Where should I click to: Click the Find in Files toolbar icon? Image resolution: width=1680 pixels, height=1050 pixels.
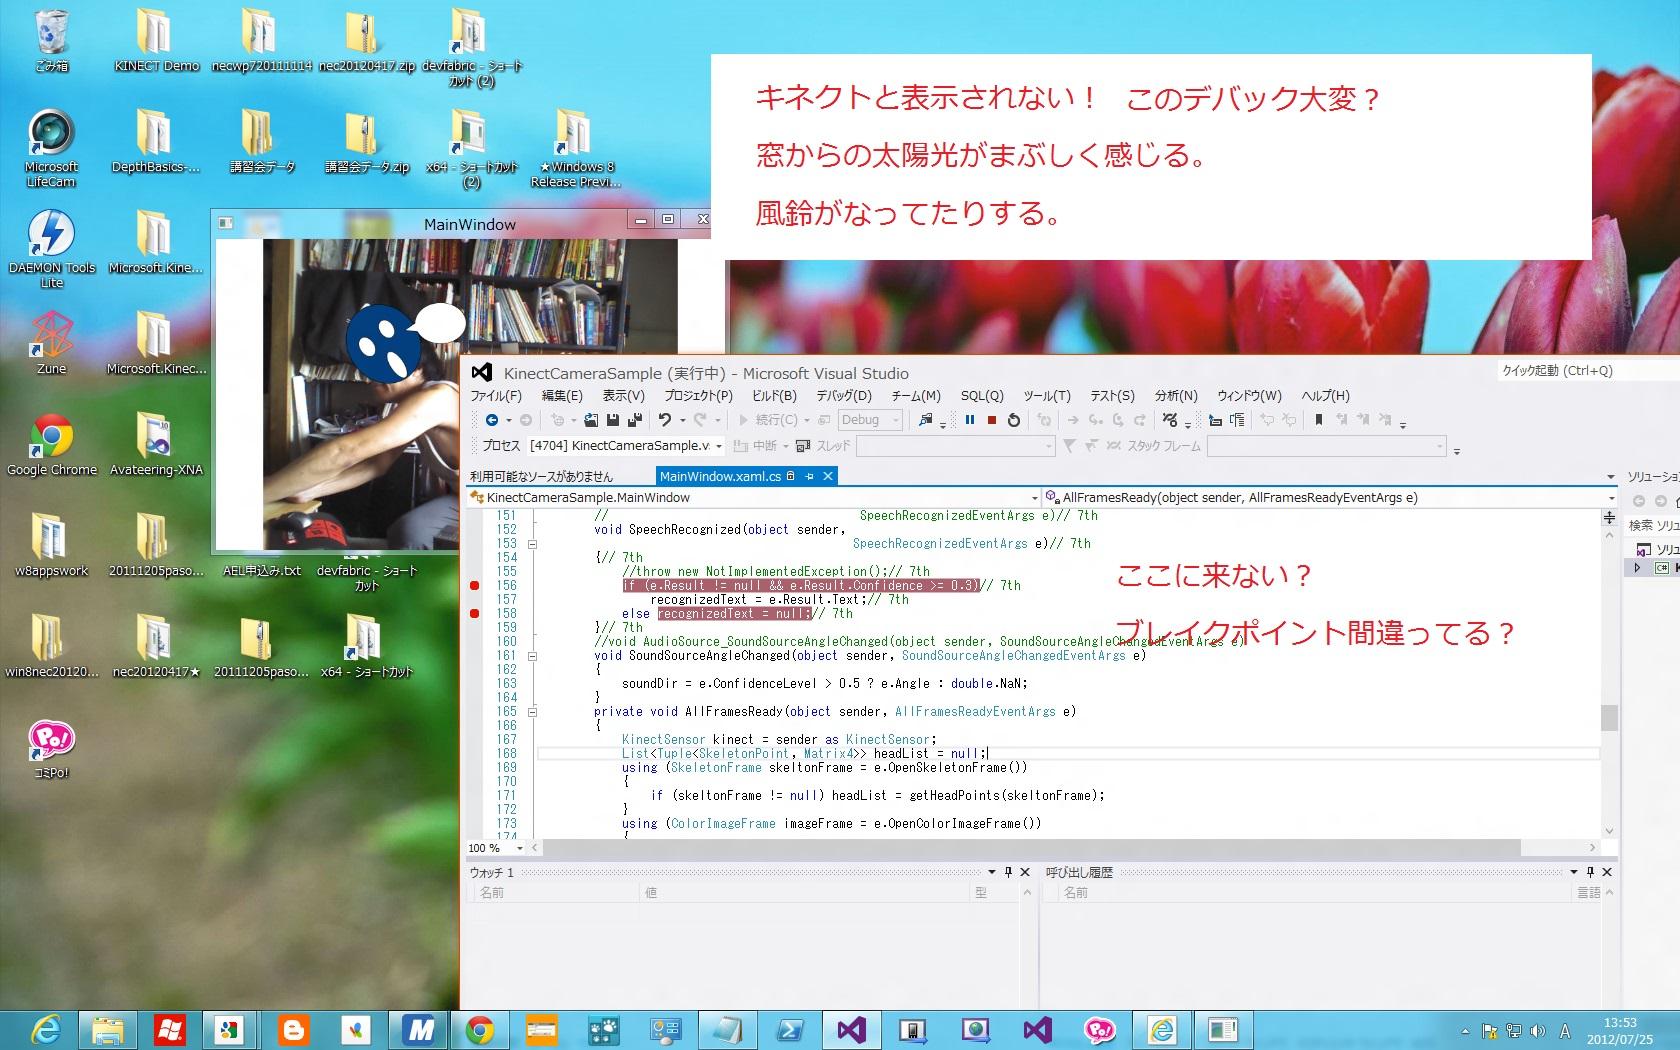click(x=926, y=420)
